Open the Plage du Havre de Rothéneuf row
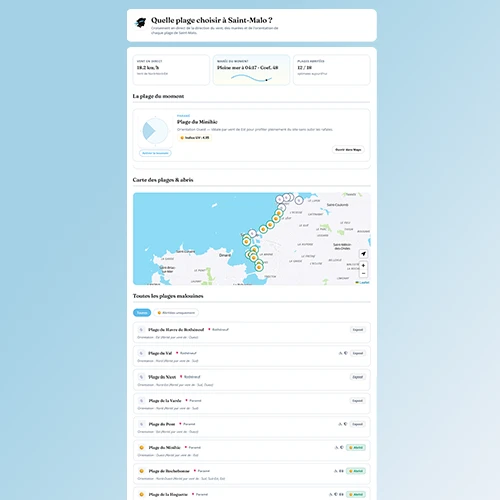 [x=252, y=333]
